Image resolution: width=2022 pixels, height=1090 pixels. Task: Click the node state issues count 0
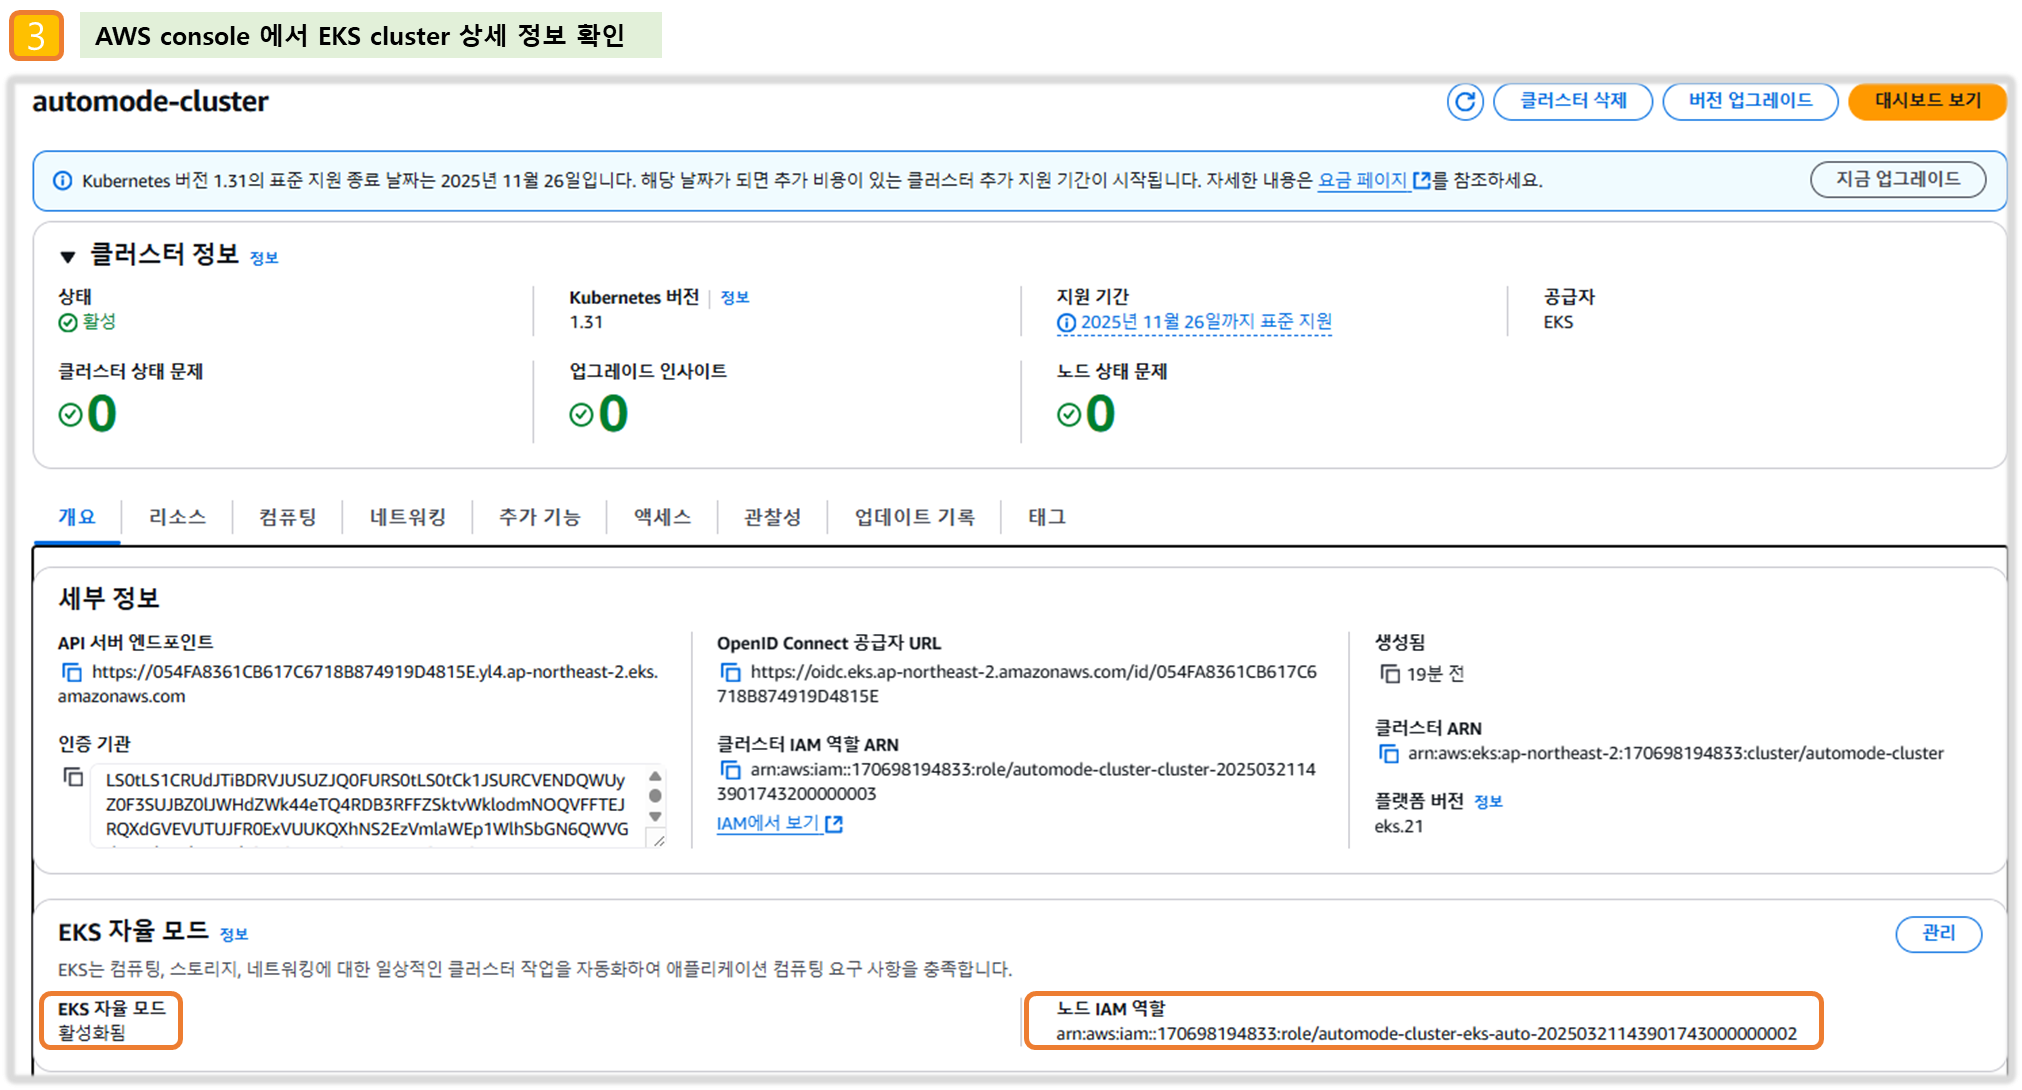tap(1101, 414)
